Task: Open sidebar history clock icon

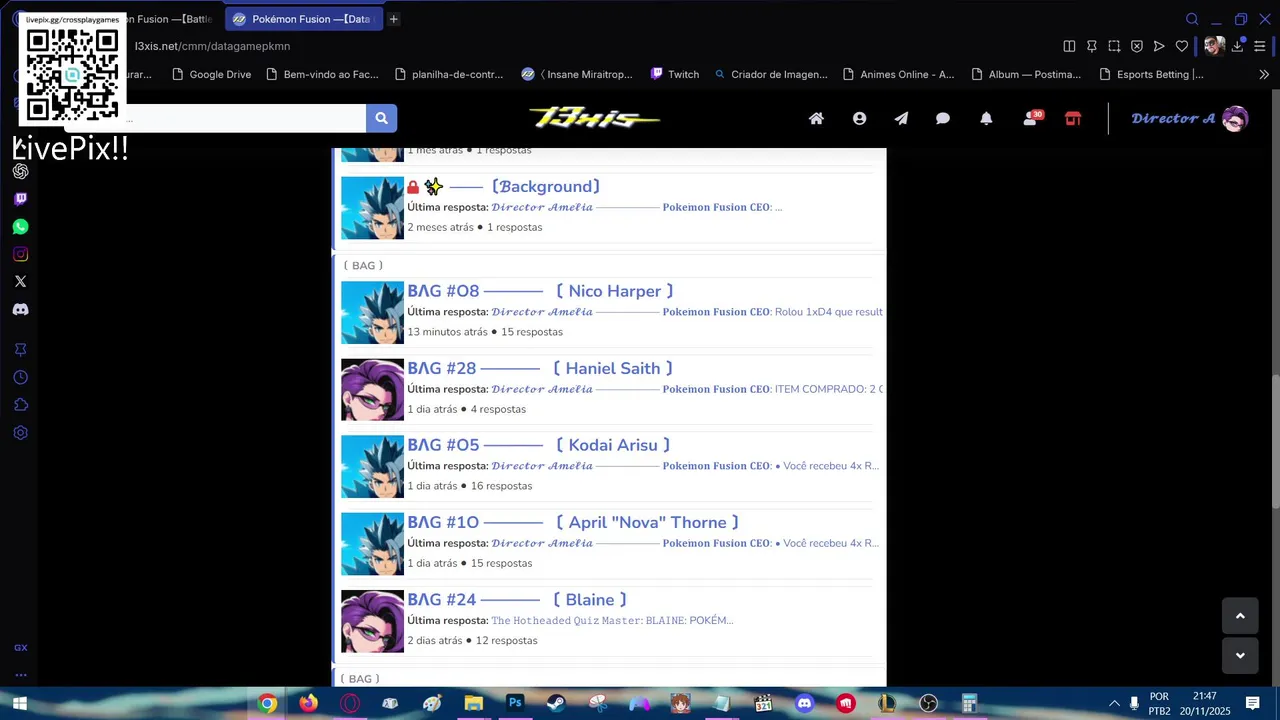Action: pos(20,377)
